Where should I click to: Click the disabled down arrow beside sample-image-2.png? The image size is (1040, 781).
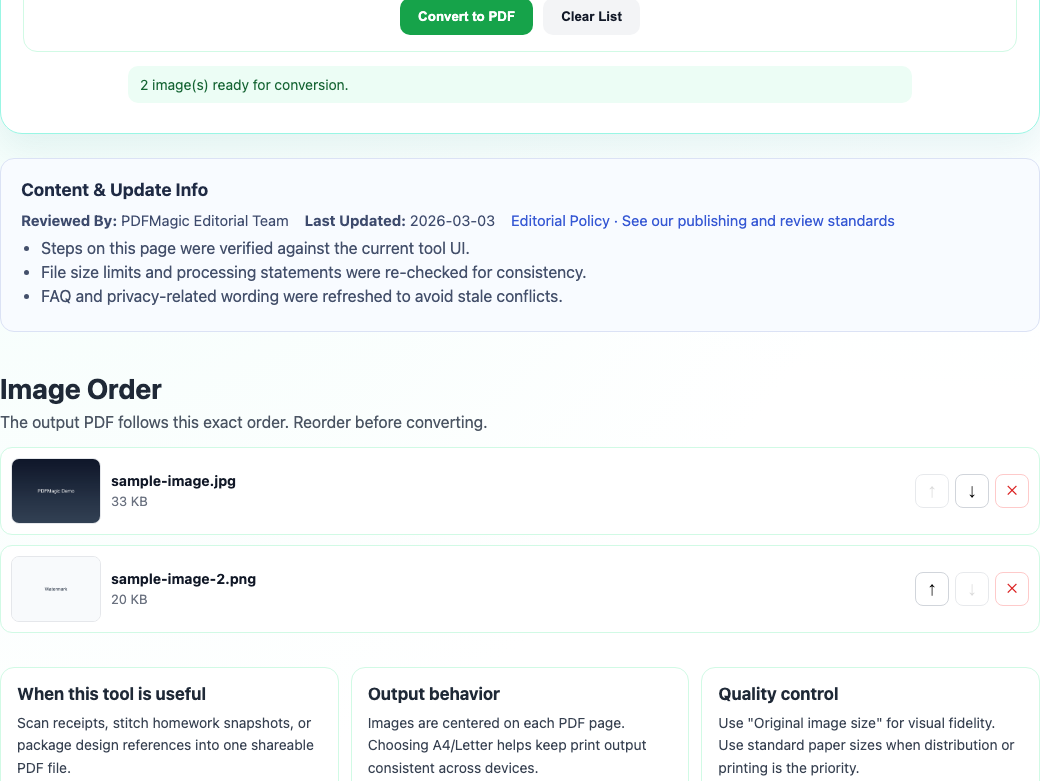click(x=971, y=589)
